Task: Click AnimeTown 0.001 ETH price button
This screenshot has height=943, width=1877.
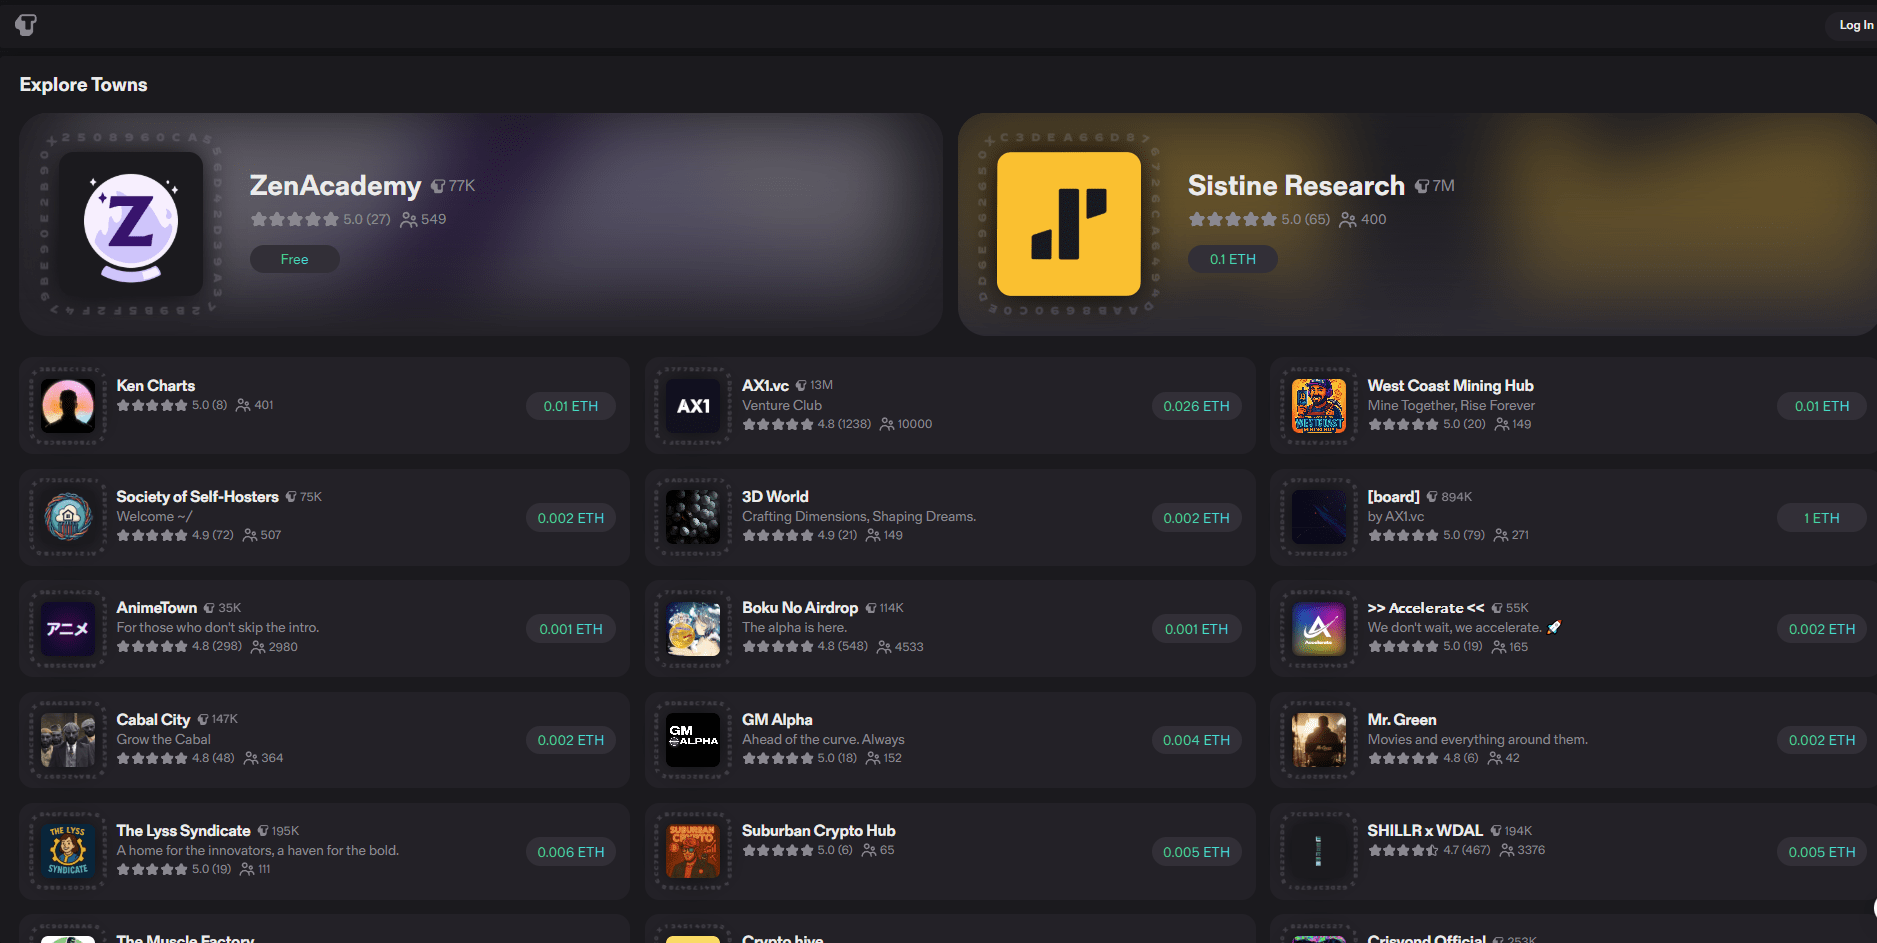Action: click(570, 629)
